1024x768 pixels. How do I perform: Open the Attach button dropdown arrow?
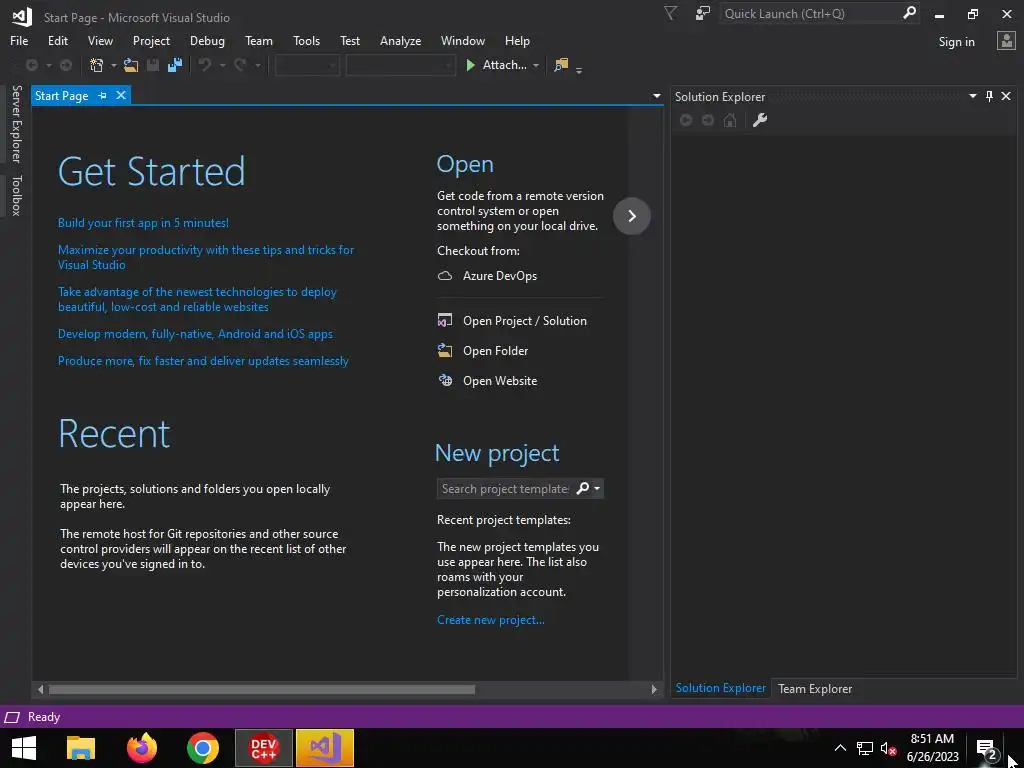[536, 65]
